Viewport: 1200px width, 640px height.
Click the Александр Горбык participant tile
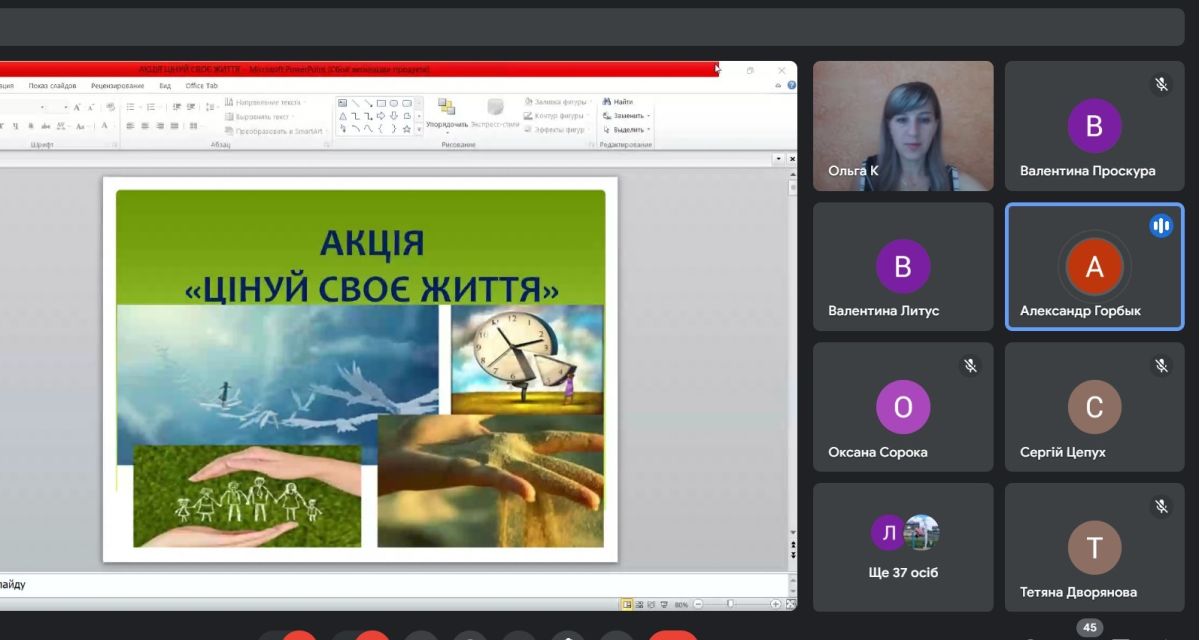(x=1094, y=267)
